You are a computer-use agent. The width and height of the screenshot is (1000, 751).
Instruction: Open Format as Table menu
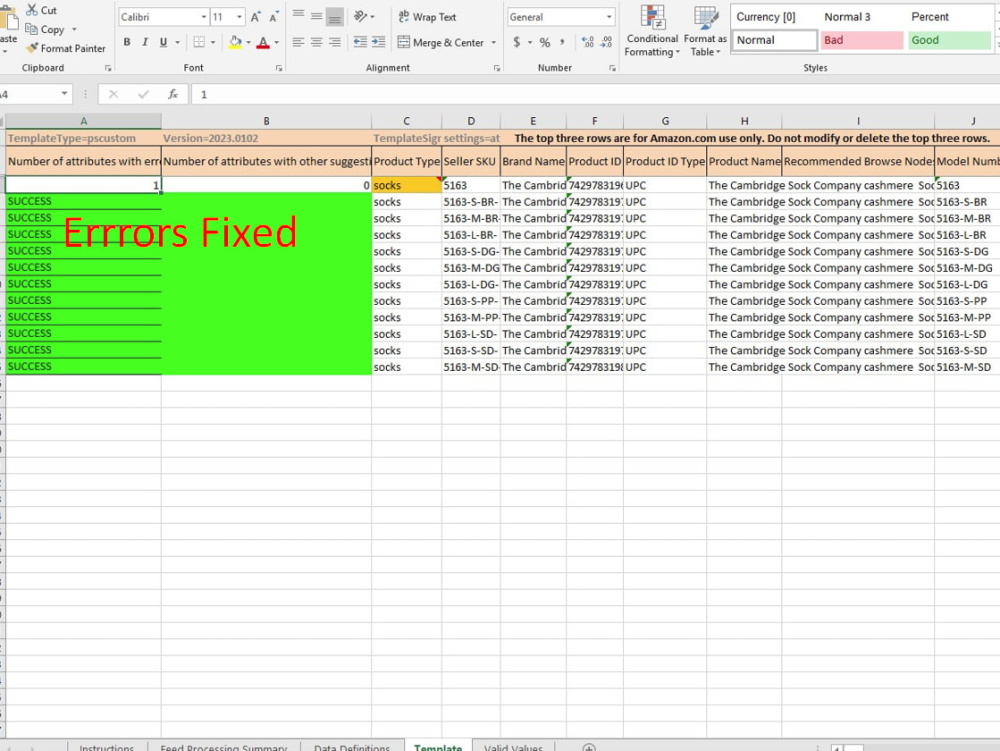pos(705,30)
